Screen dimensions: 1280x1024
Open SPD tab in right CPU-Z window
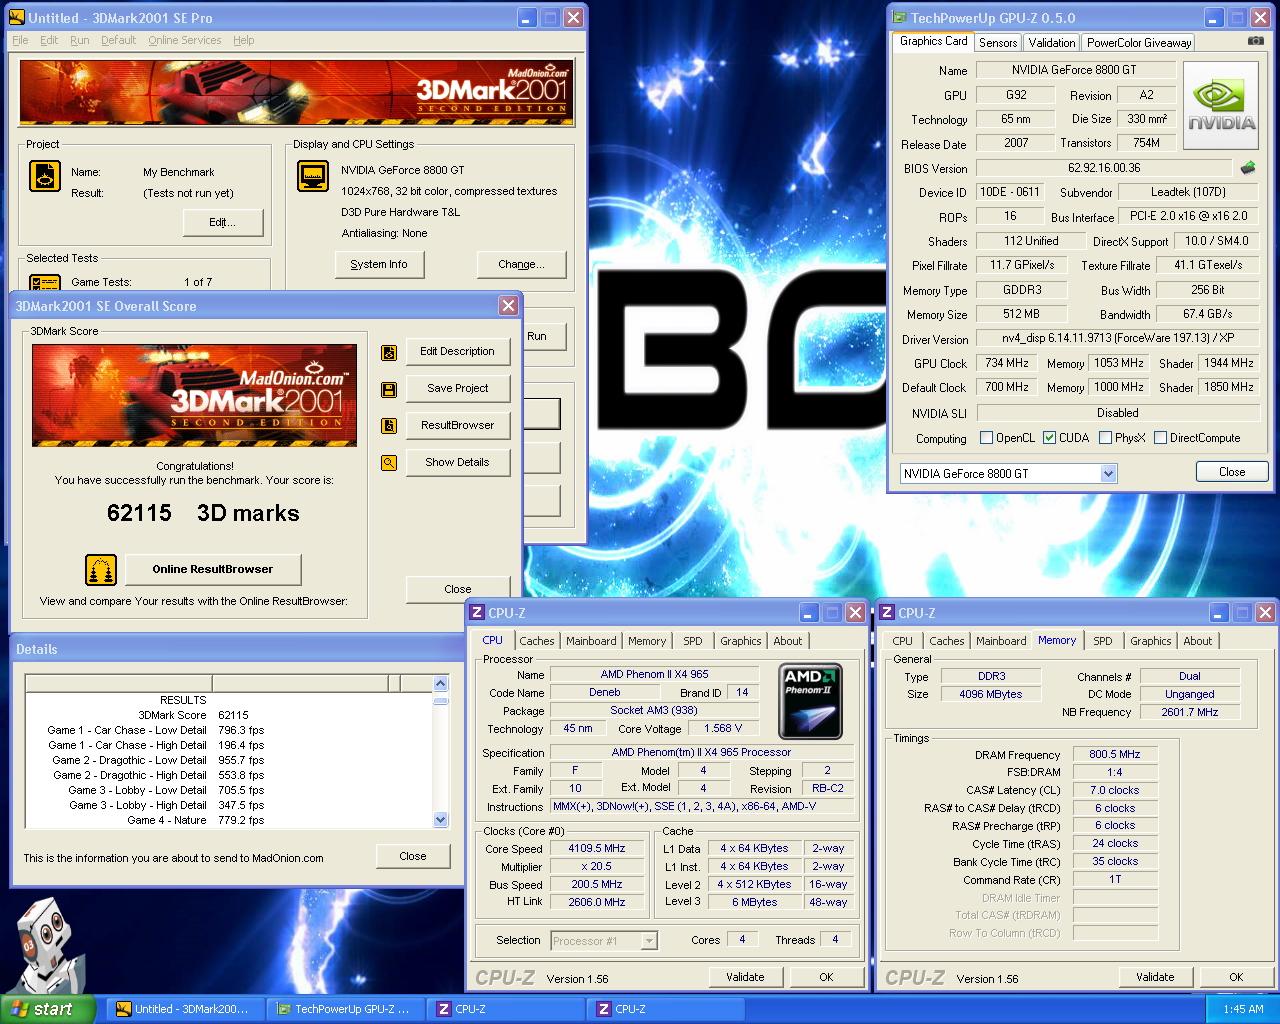(x=1103, y=641)
